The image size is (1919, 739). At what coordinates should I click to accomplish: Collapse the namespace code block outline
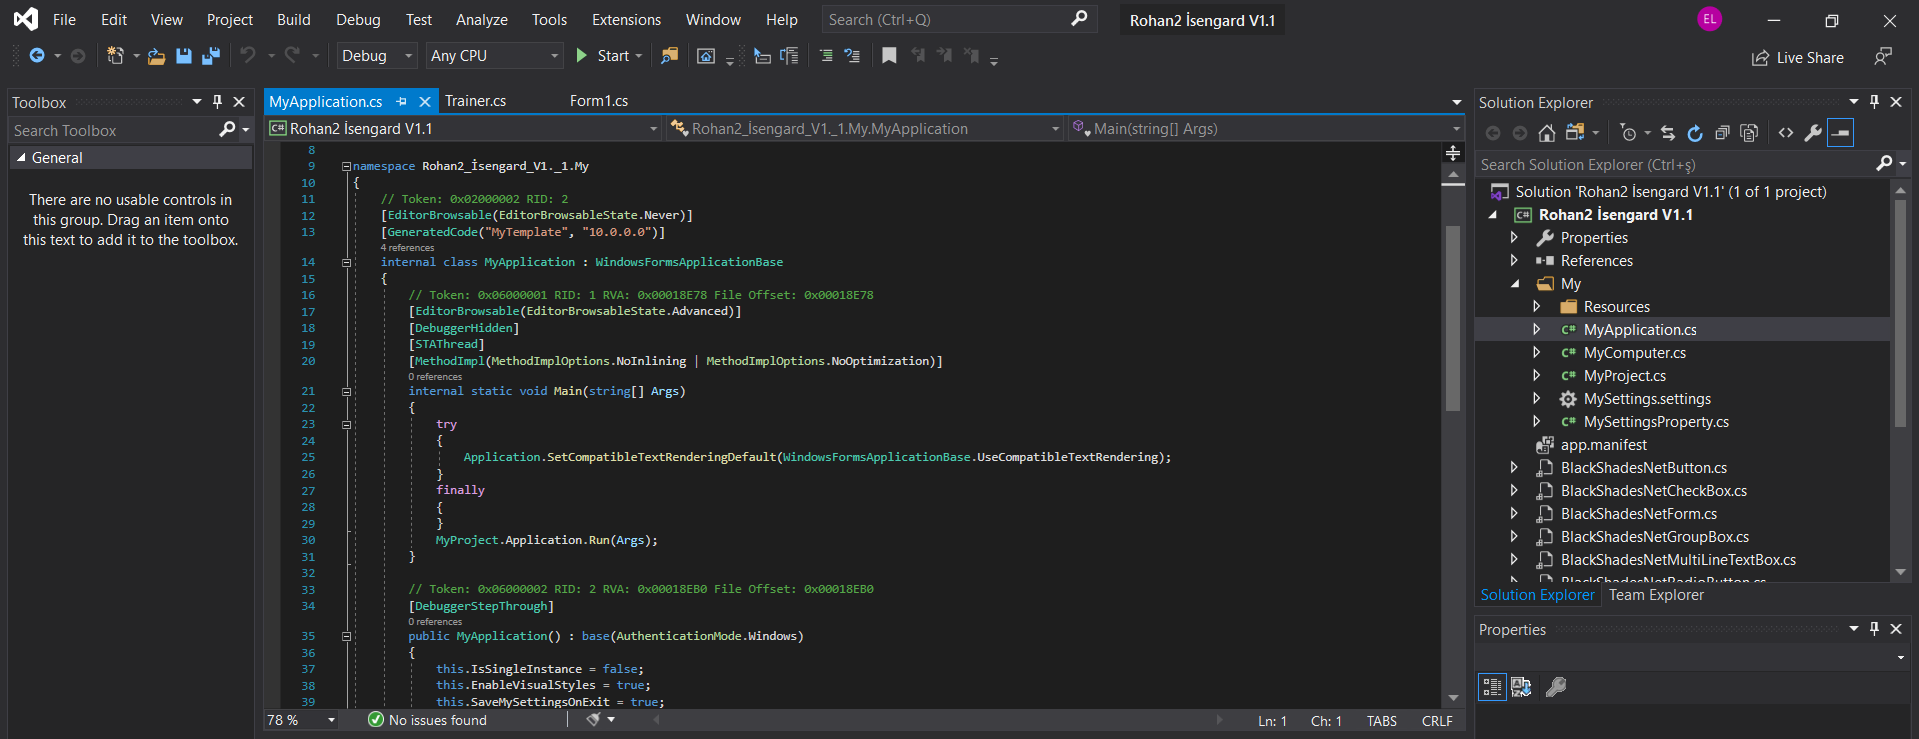pos(346,166)
